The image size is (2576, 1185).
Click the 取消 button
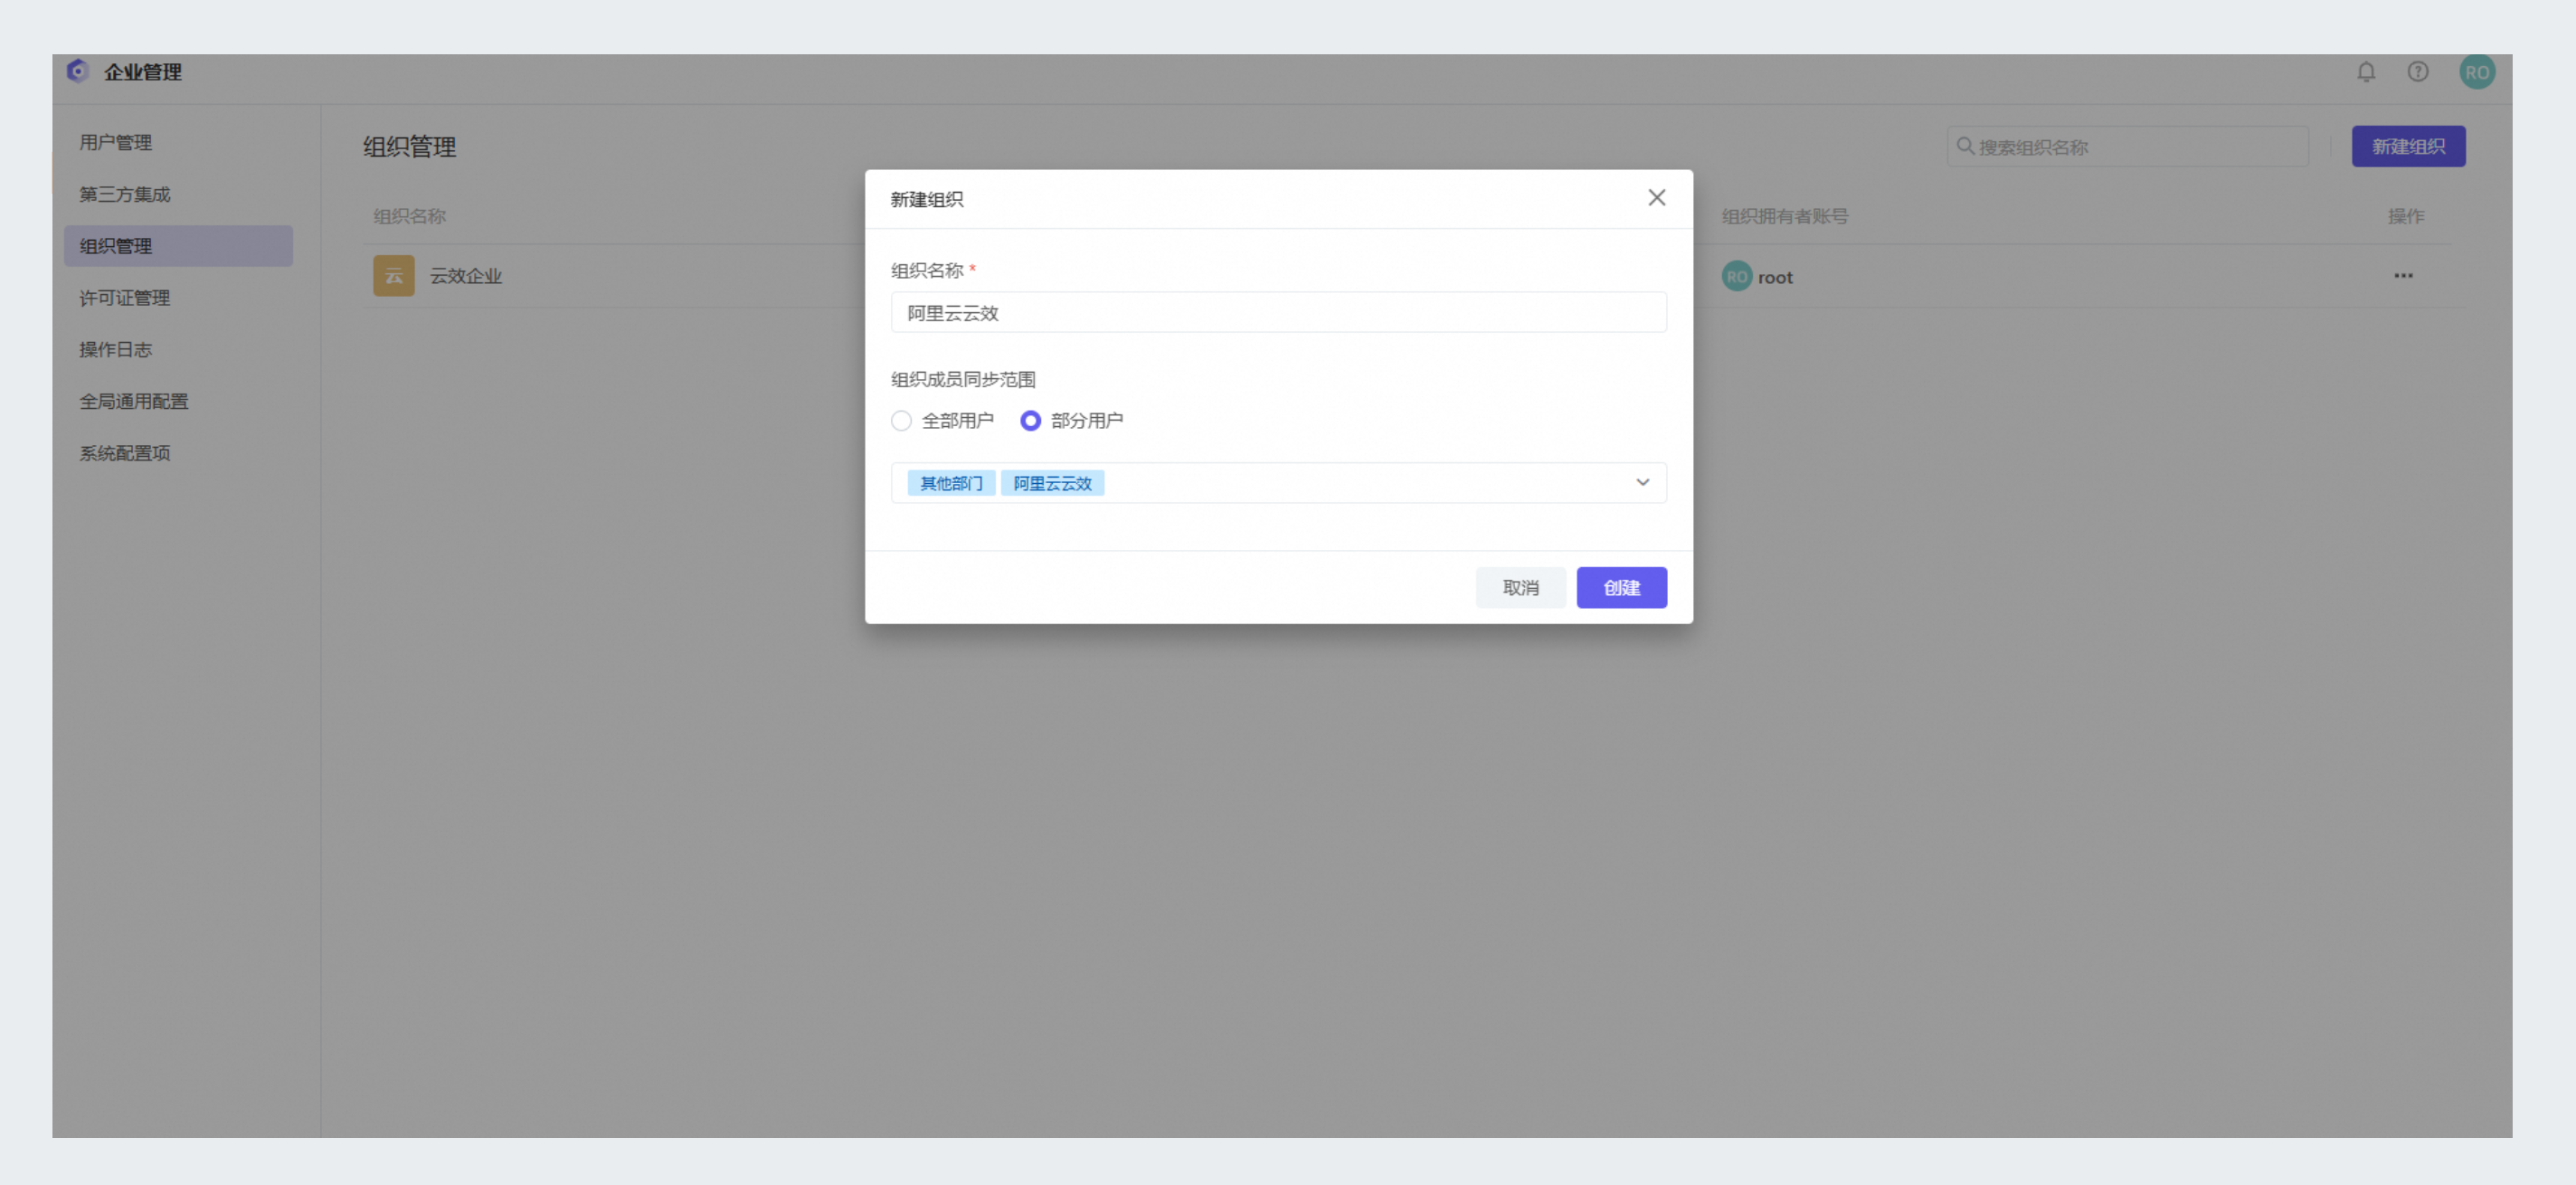(x=1520, y=588)
